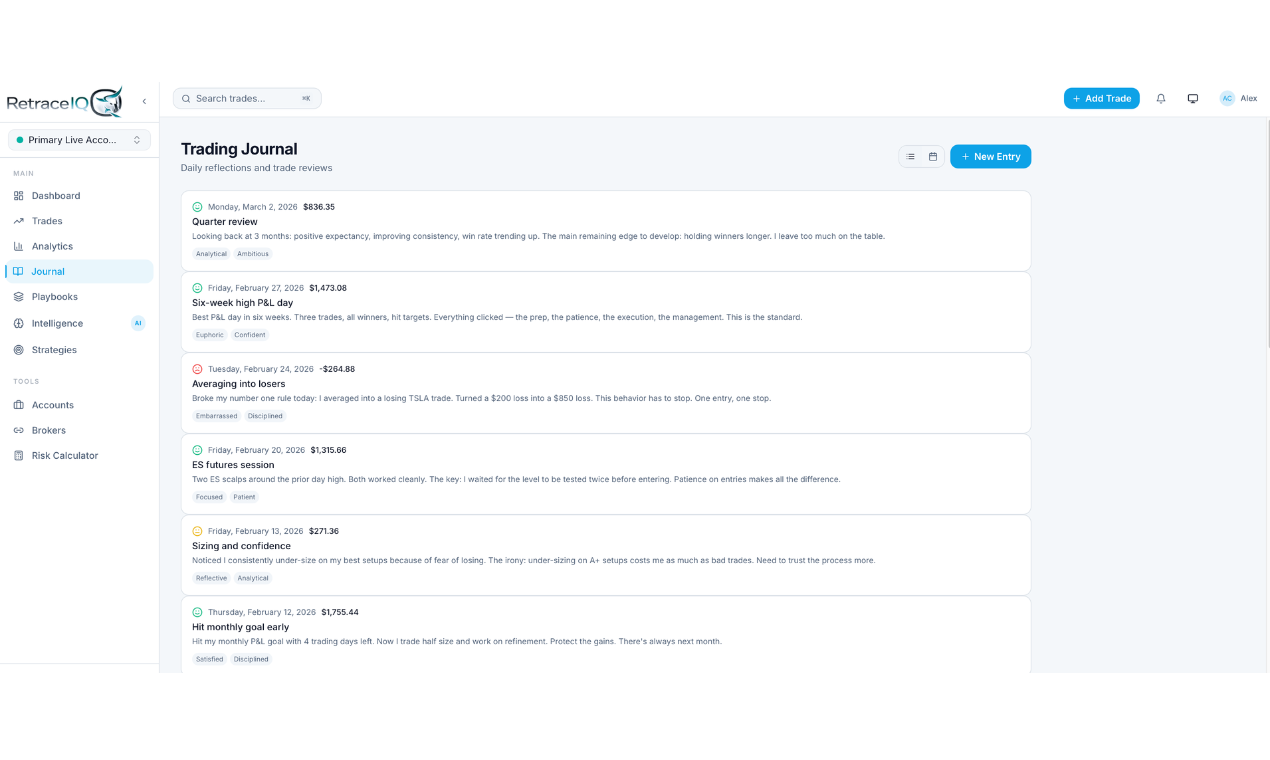Switch to the Journal tab
Viewport: 1270px width, 760px height.
point(47,271)
